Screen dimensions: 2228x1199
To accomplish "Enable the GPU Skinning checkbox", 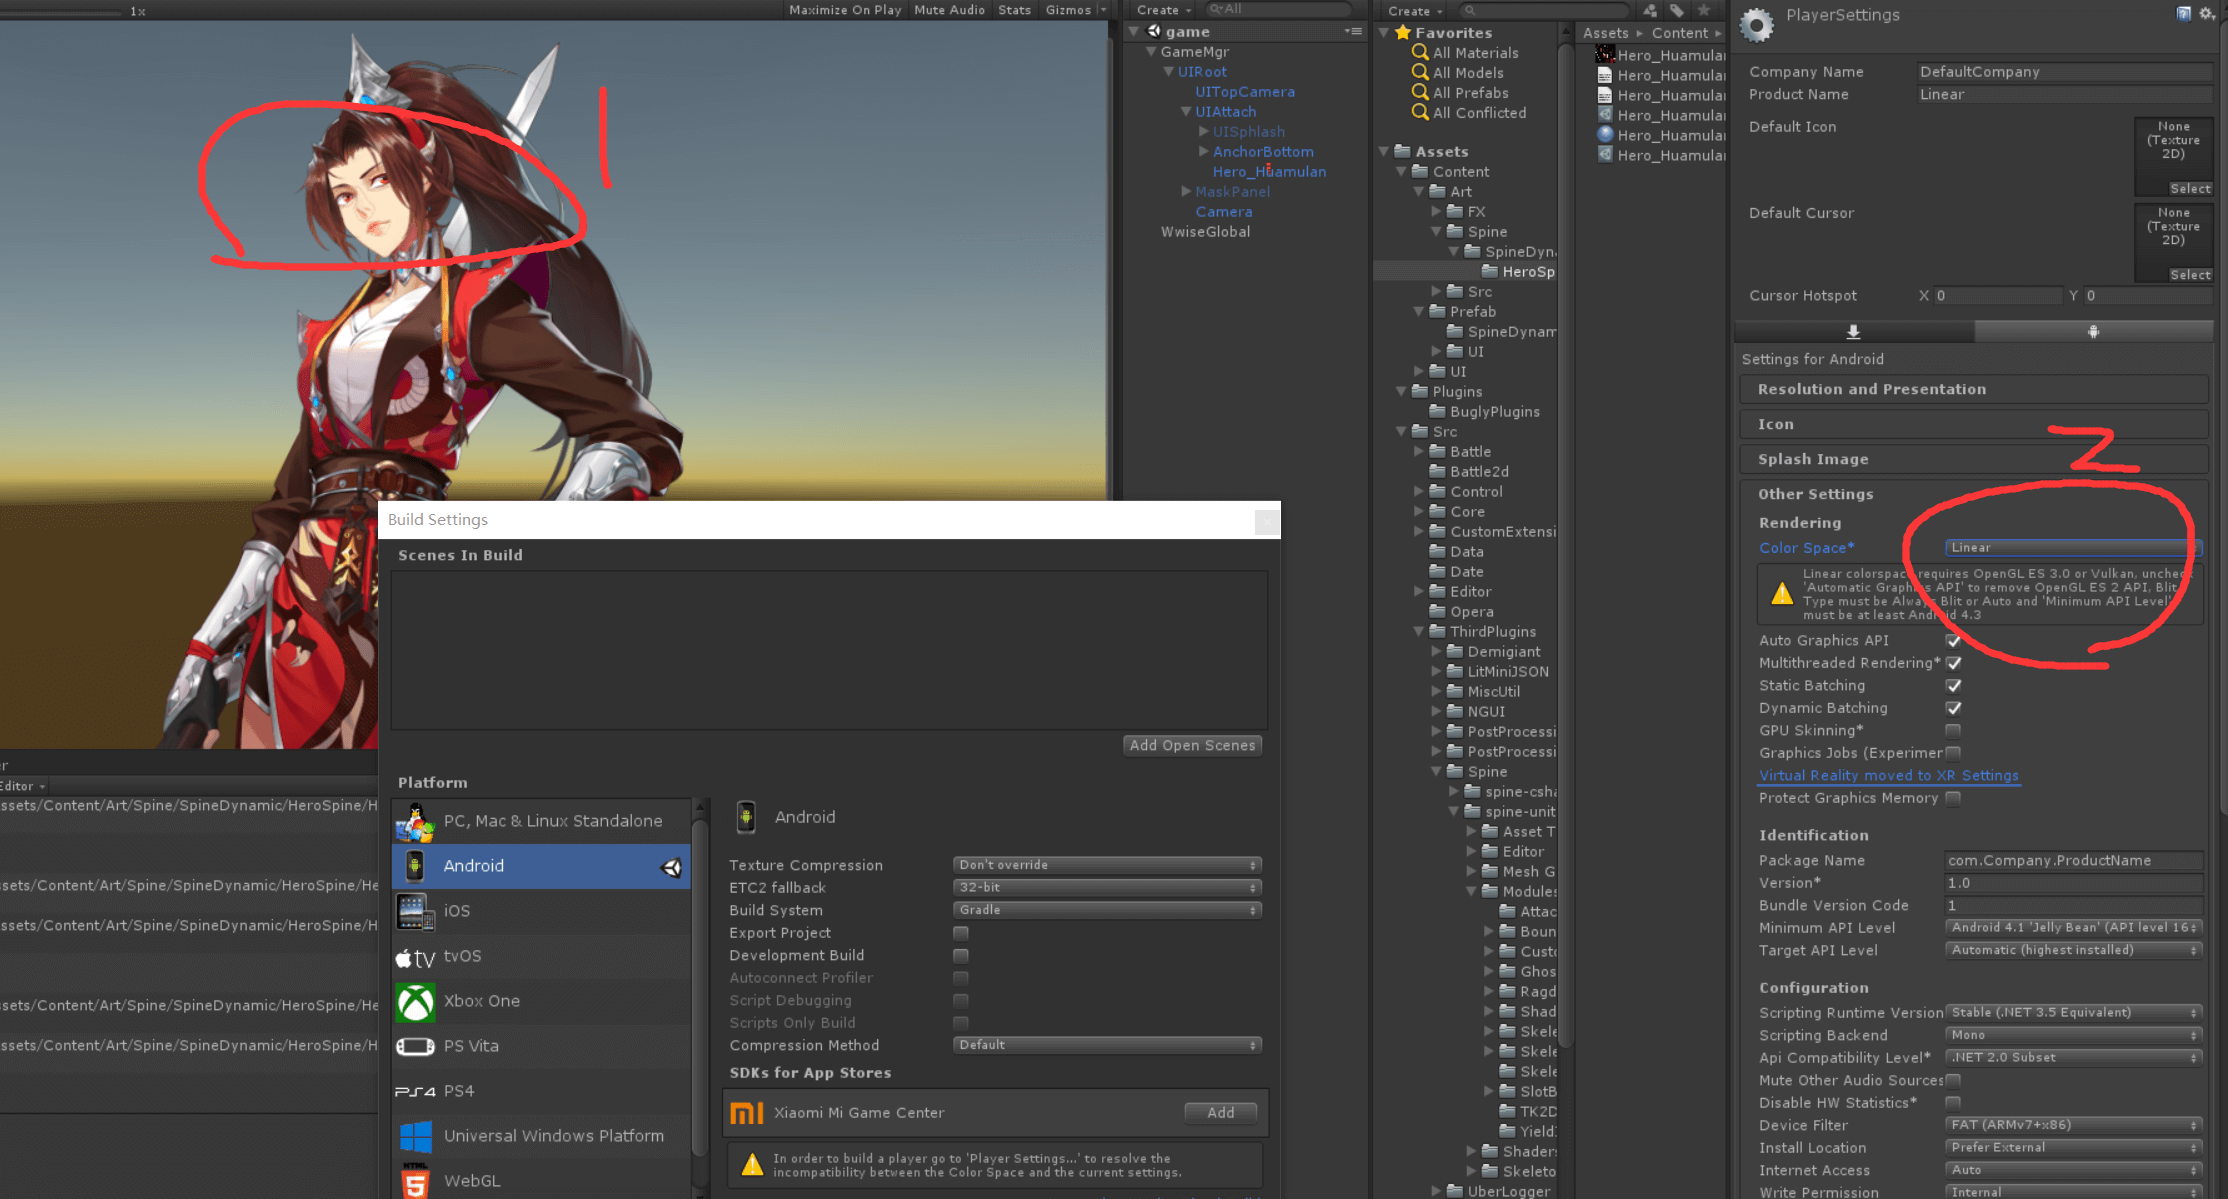I will [1954, 731].
